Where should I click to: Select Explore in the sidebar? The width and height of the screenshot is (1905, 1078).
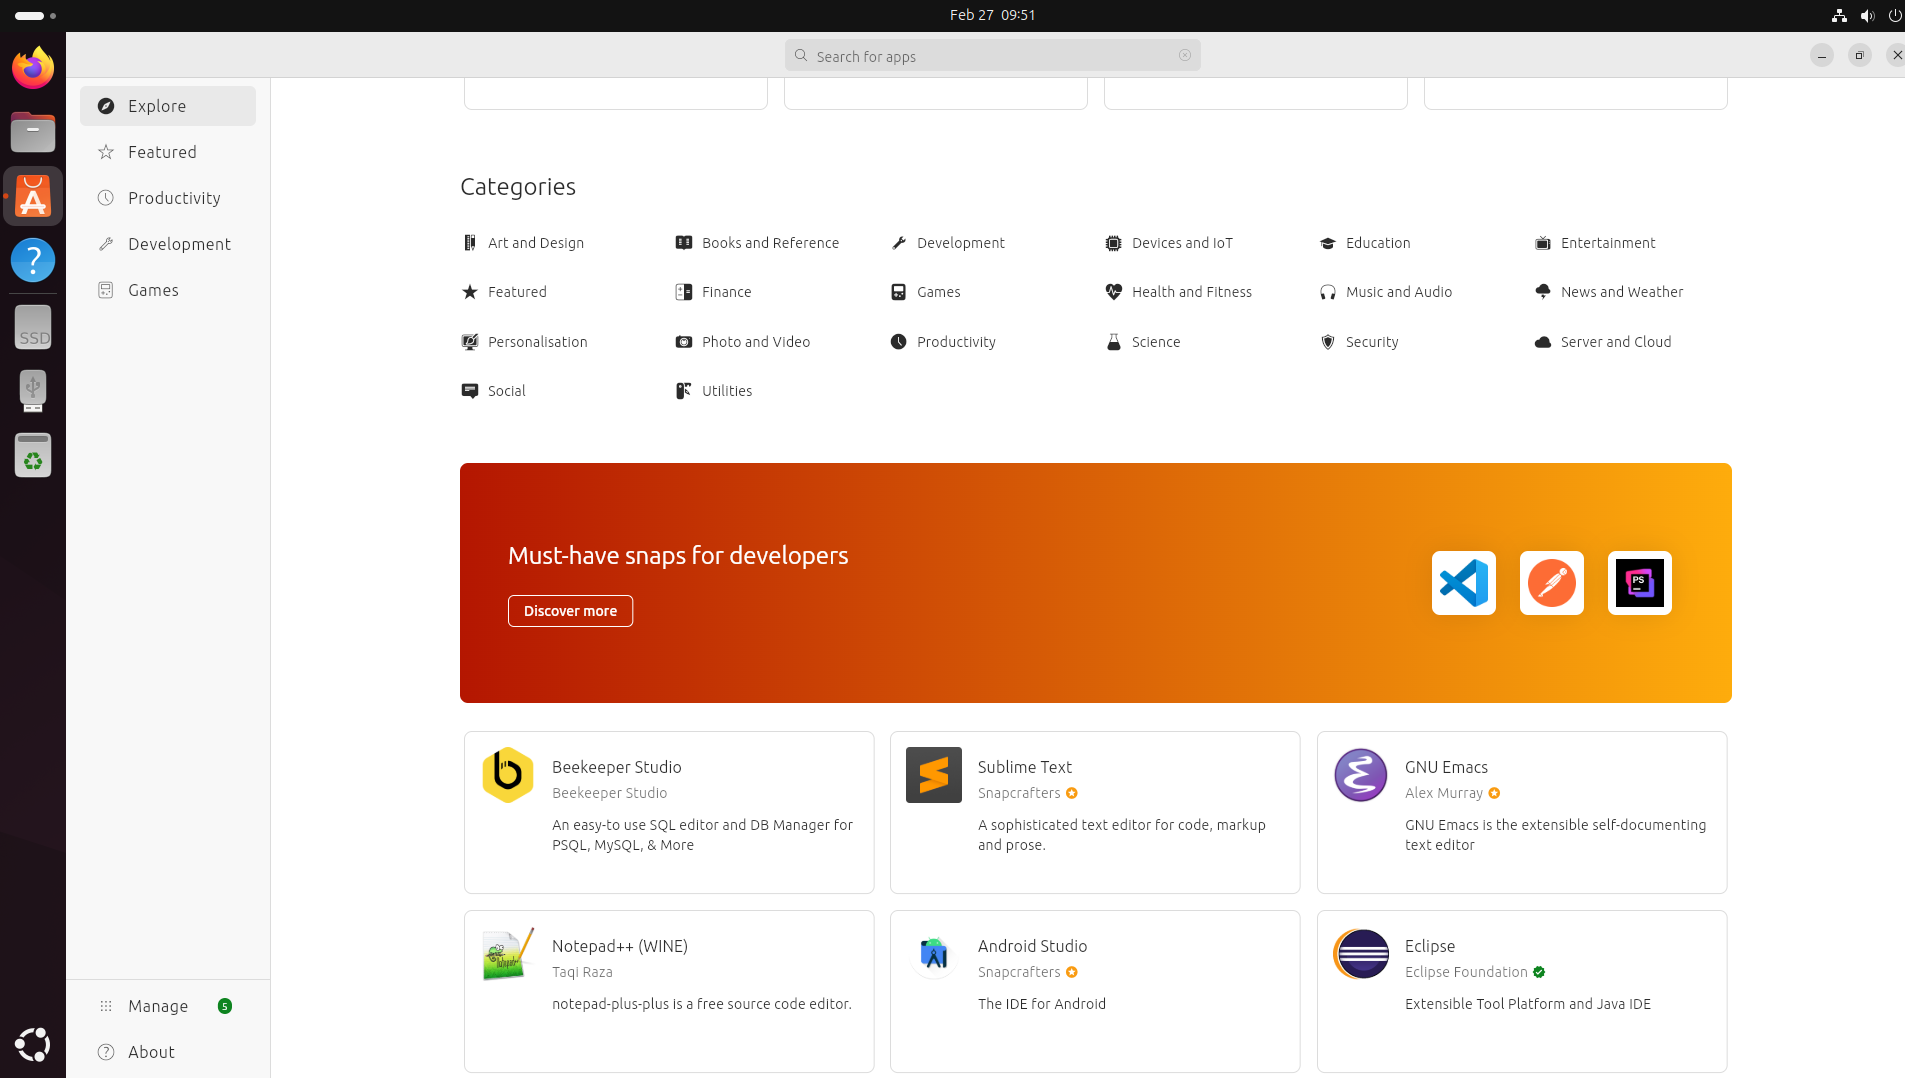click(168, 106)
